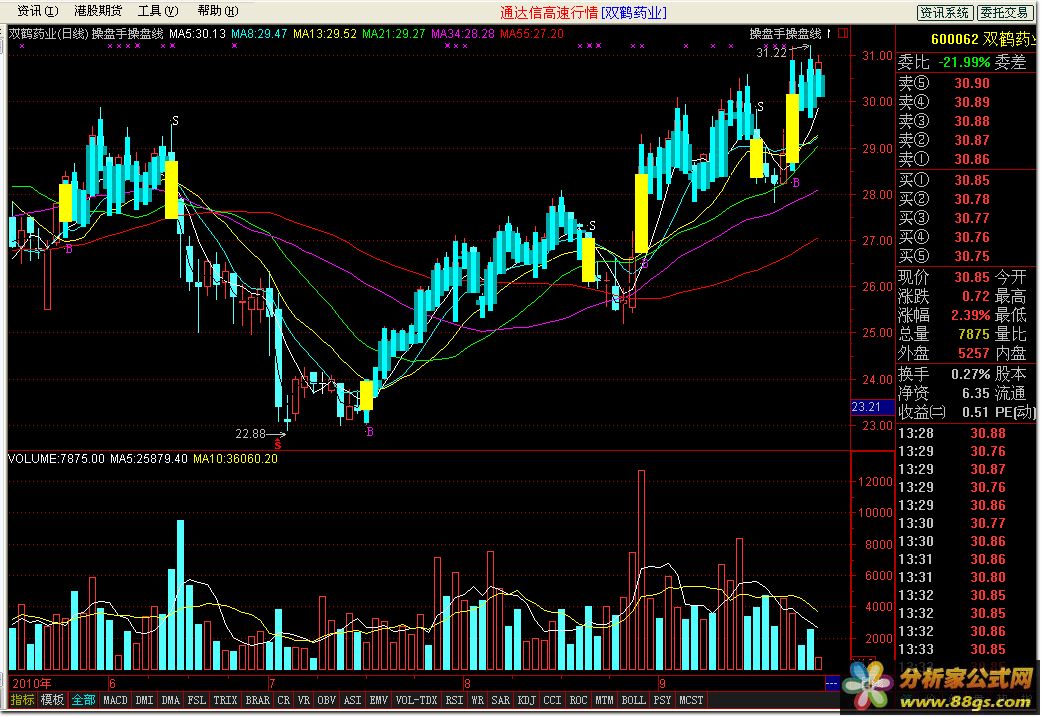Select the 买⑤ 30.75 bid row

click(x=944, y=256)
